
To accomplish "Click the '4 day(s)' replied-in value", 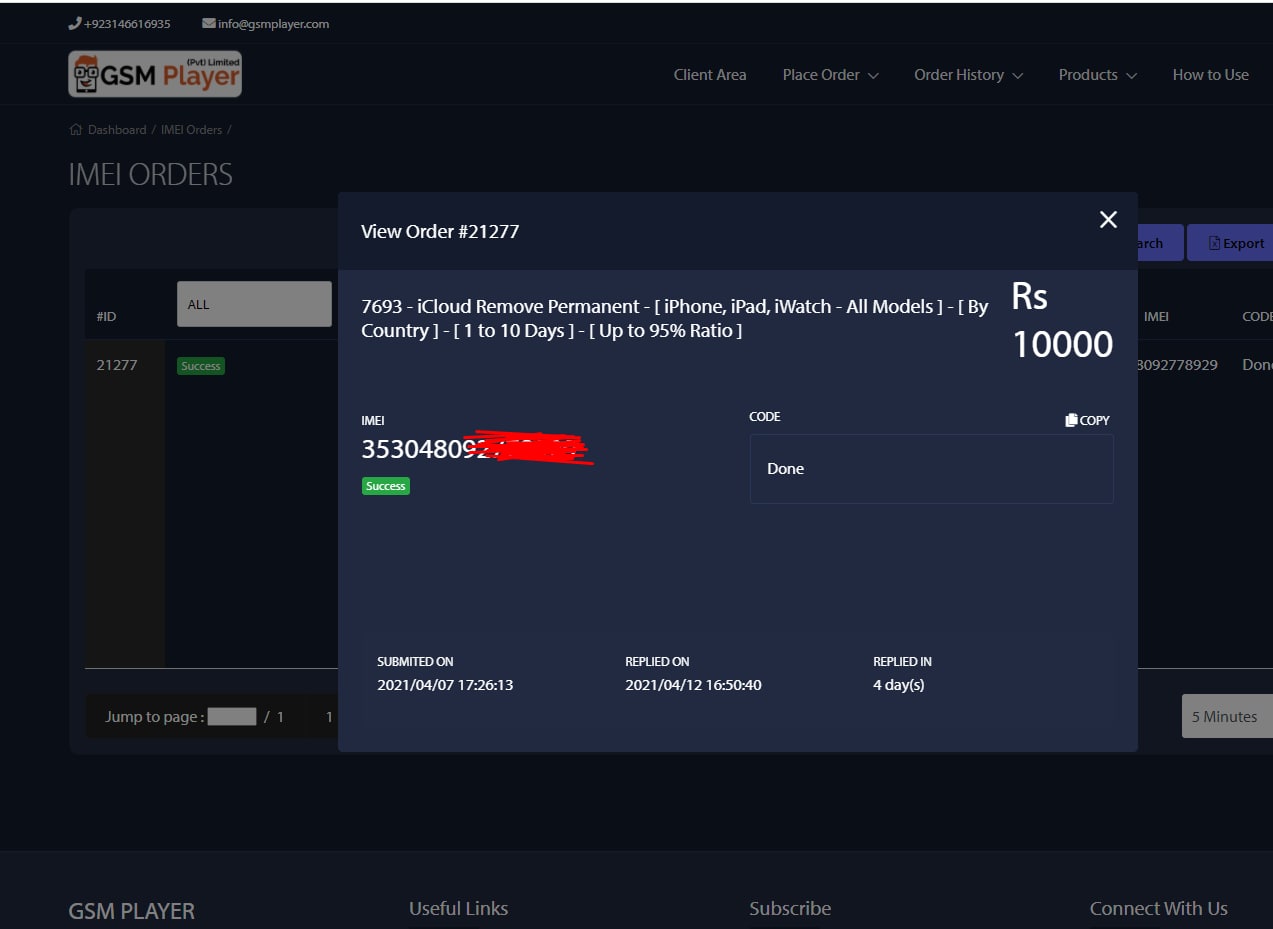I will [x=899, y=685].
